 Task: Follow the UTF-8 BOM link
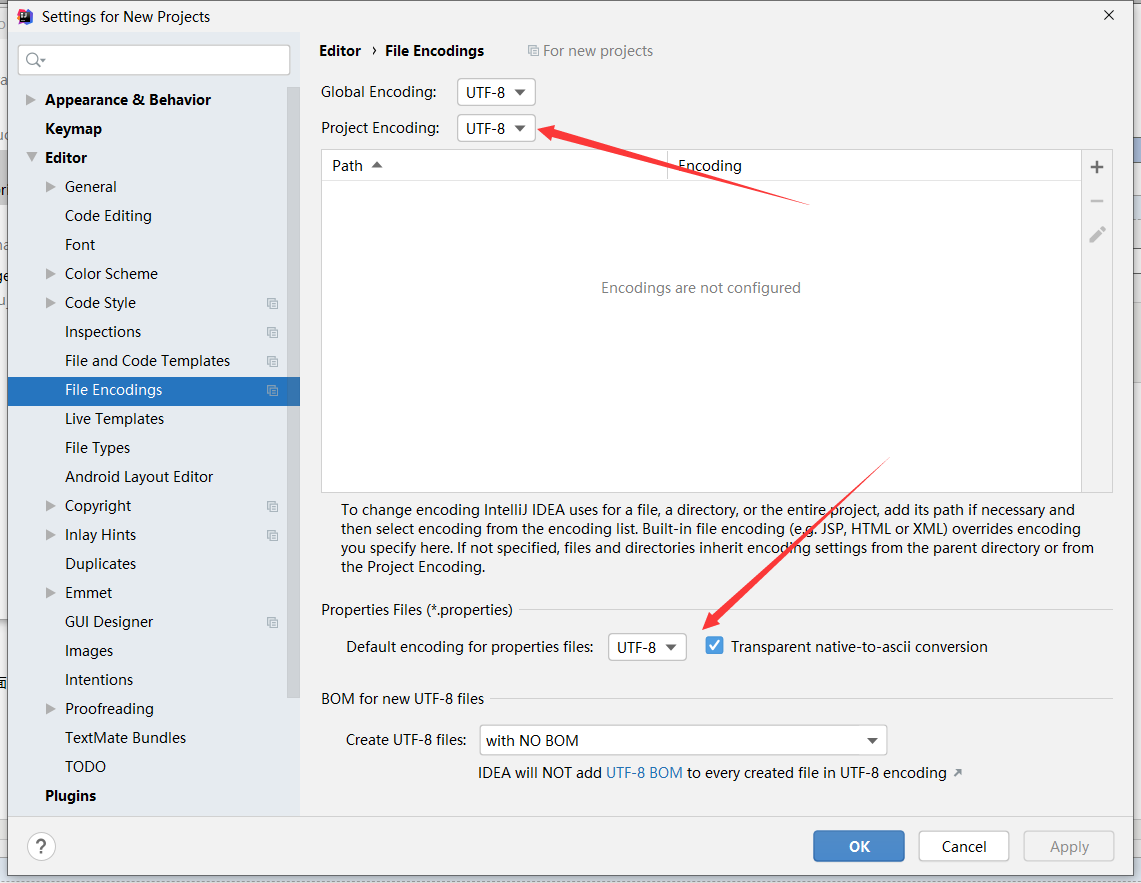pyautogui.click(x=644, y=773)
